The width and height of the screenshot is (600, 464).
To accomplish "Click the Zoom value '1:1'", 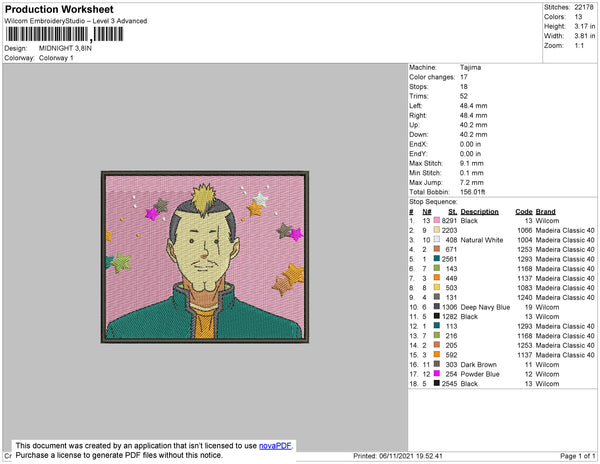I will click(579, 46).
